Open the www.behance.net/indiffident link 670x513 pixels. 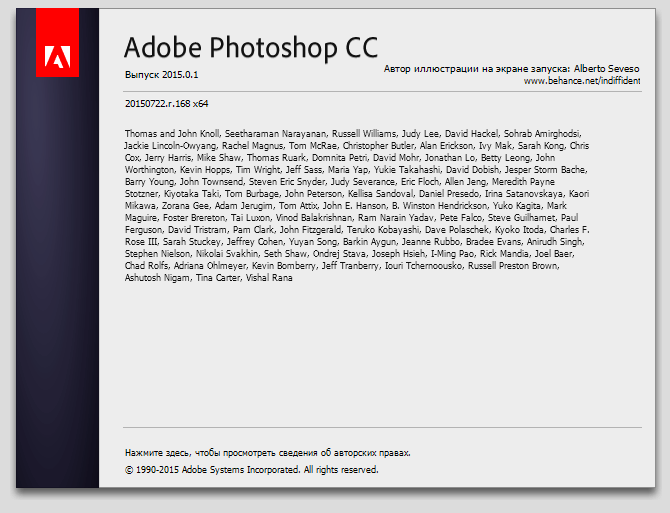pyautogui.click(x=582, y=81)
